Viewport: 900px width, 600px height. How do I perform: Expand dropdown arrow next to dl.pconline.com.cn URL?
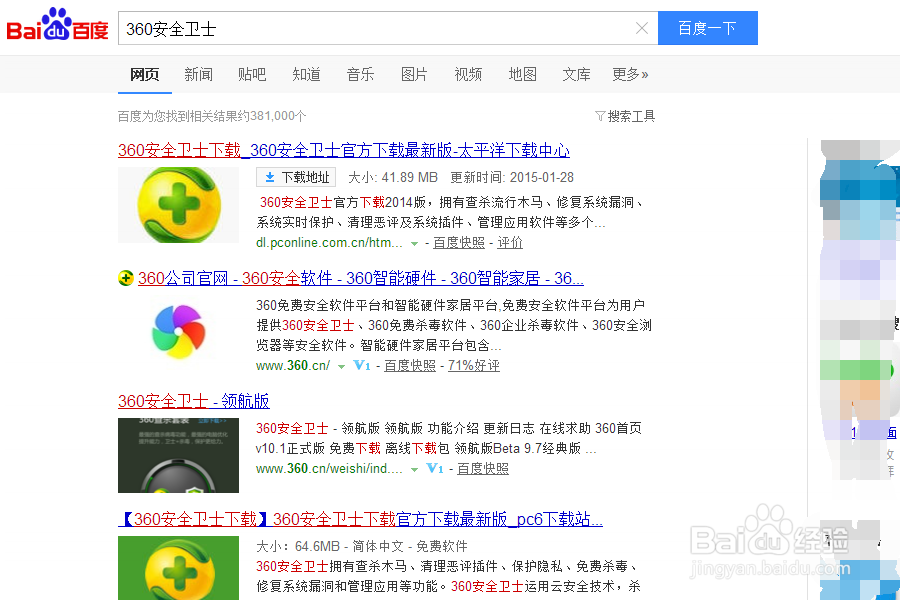tap(414, 244)
